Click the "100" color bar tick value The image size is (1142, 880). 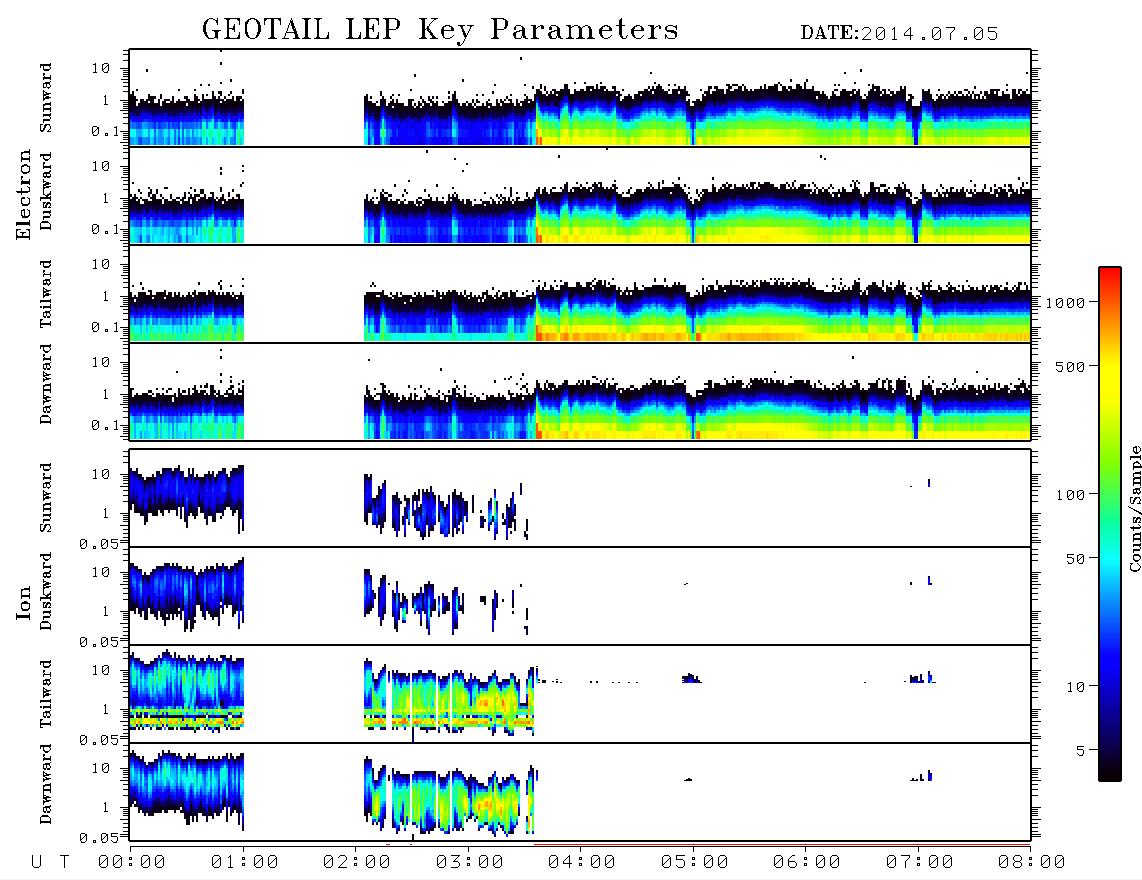(1070, 495)
